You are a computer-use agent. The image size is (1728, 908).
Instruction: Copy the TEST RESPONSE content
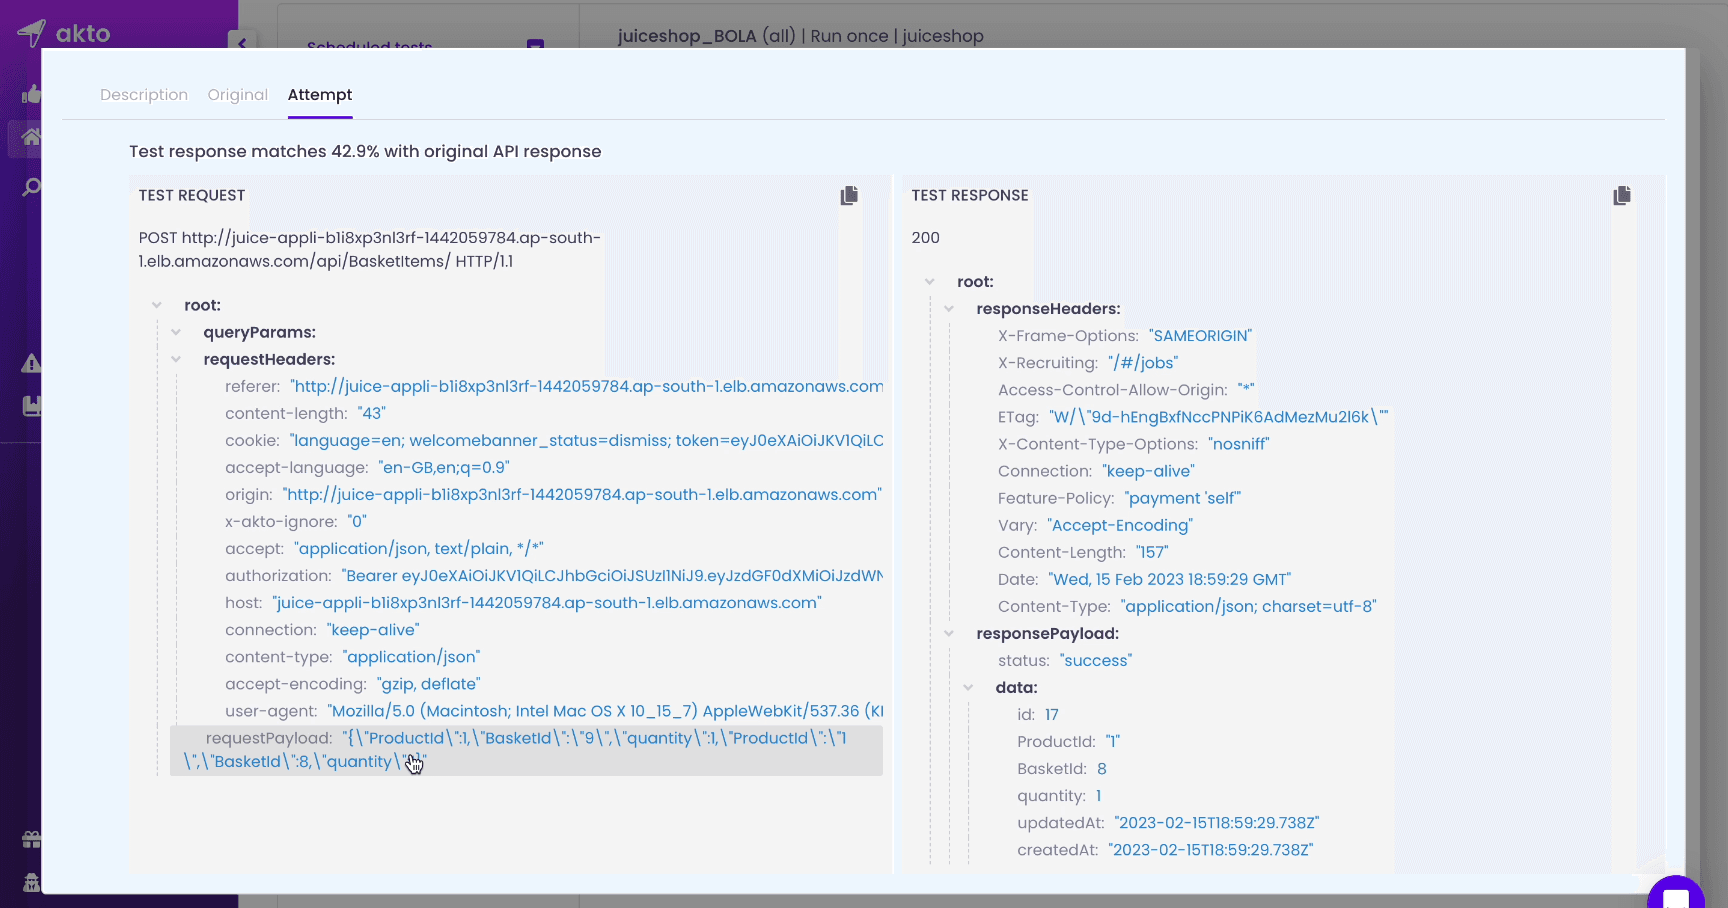click(1622, 195)
